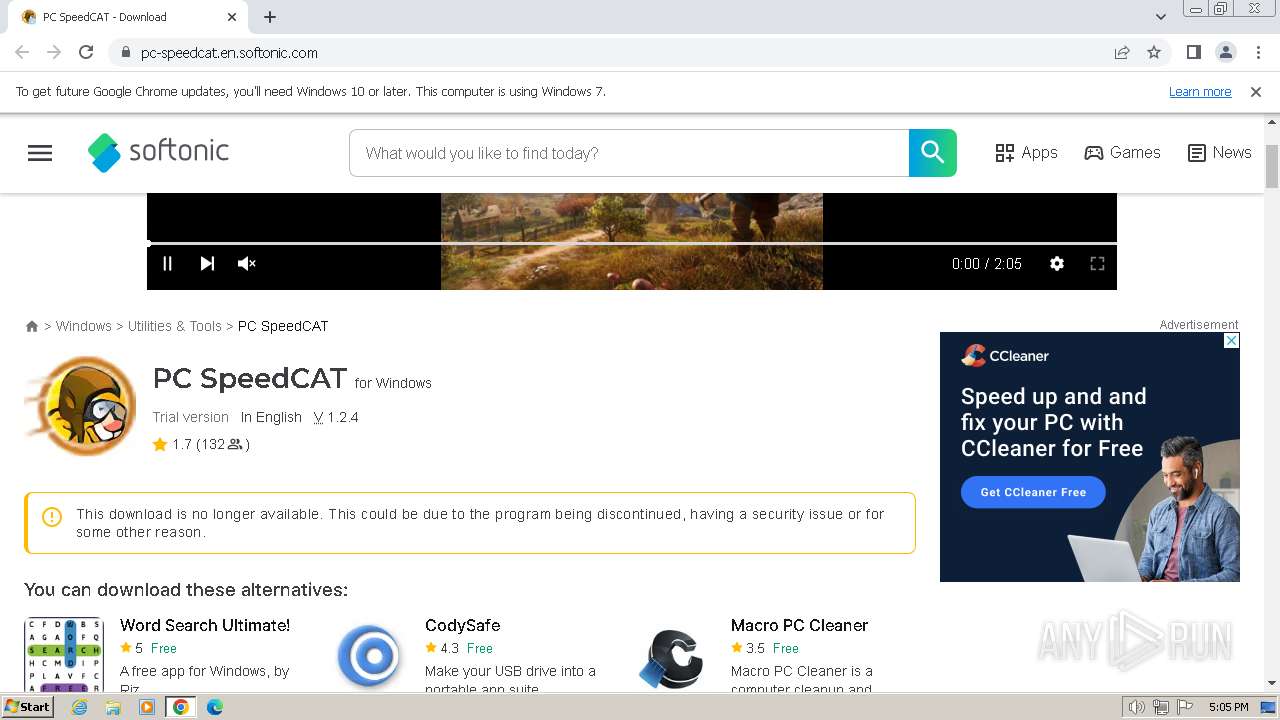Open tab search dropdown
Viewport: 1280px width, 720px height.
click(x=1160, y=17)
